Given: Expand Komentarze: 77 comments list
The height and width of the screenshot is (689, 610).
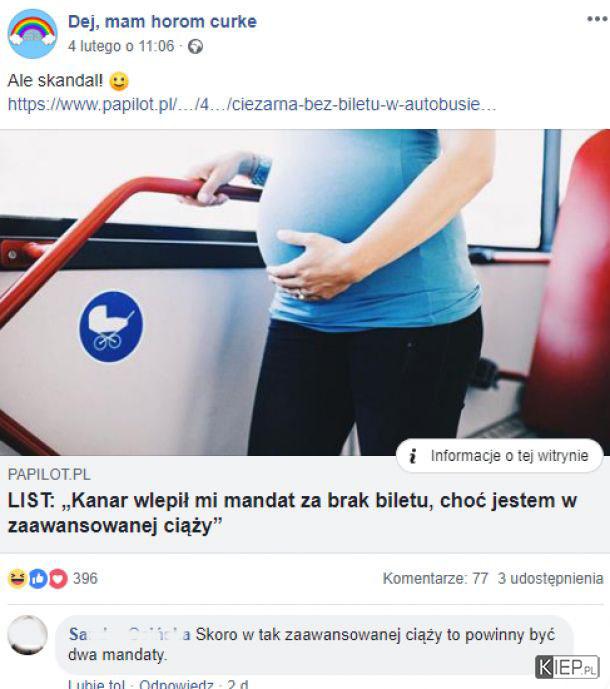Looking at the screenshot, I should [x=435, y=578].
